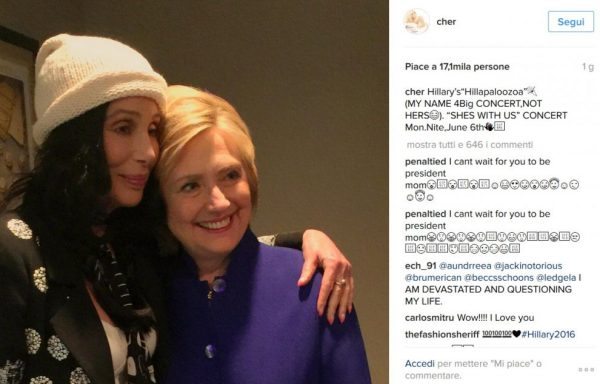
Task: Open the ech_91 commenter profile
Action: pos(421,266)
